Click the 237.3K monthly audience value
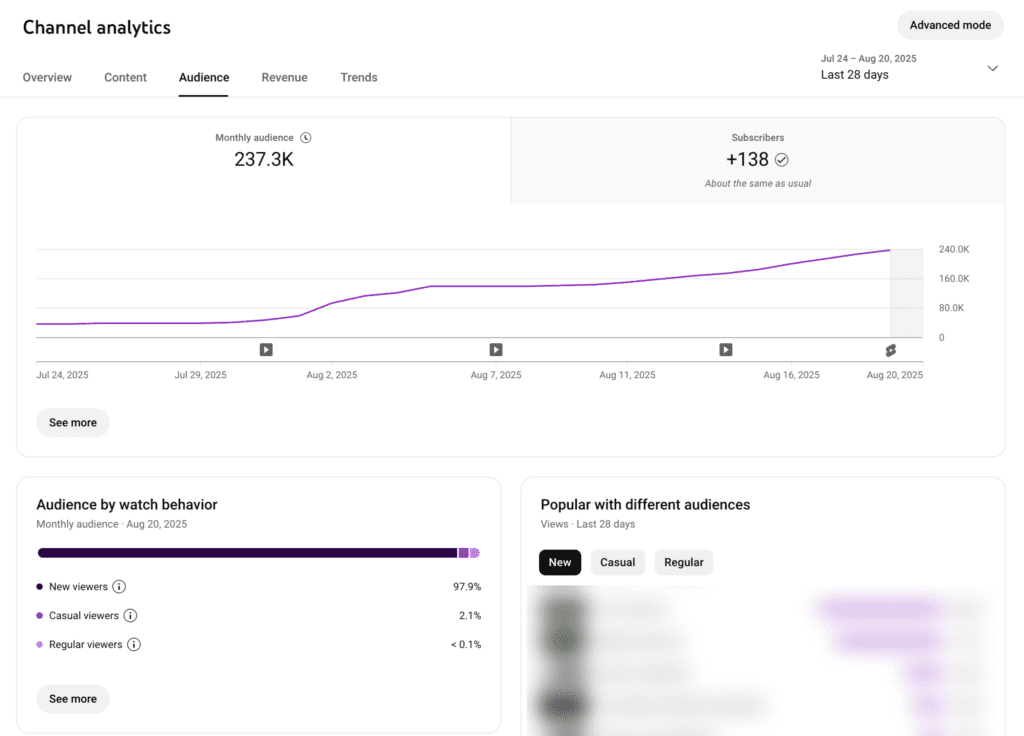This screenshot has width=1024, height=736. (x=264, y=159)
